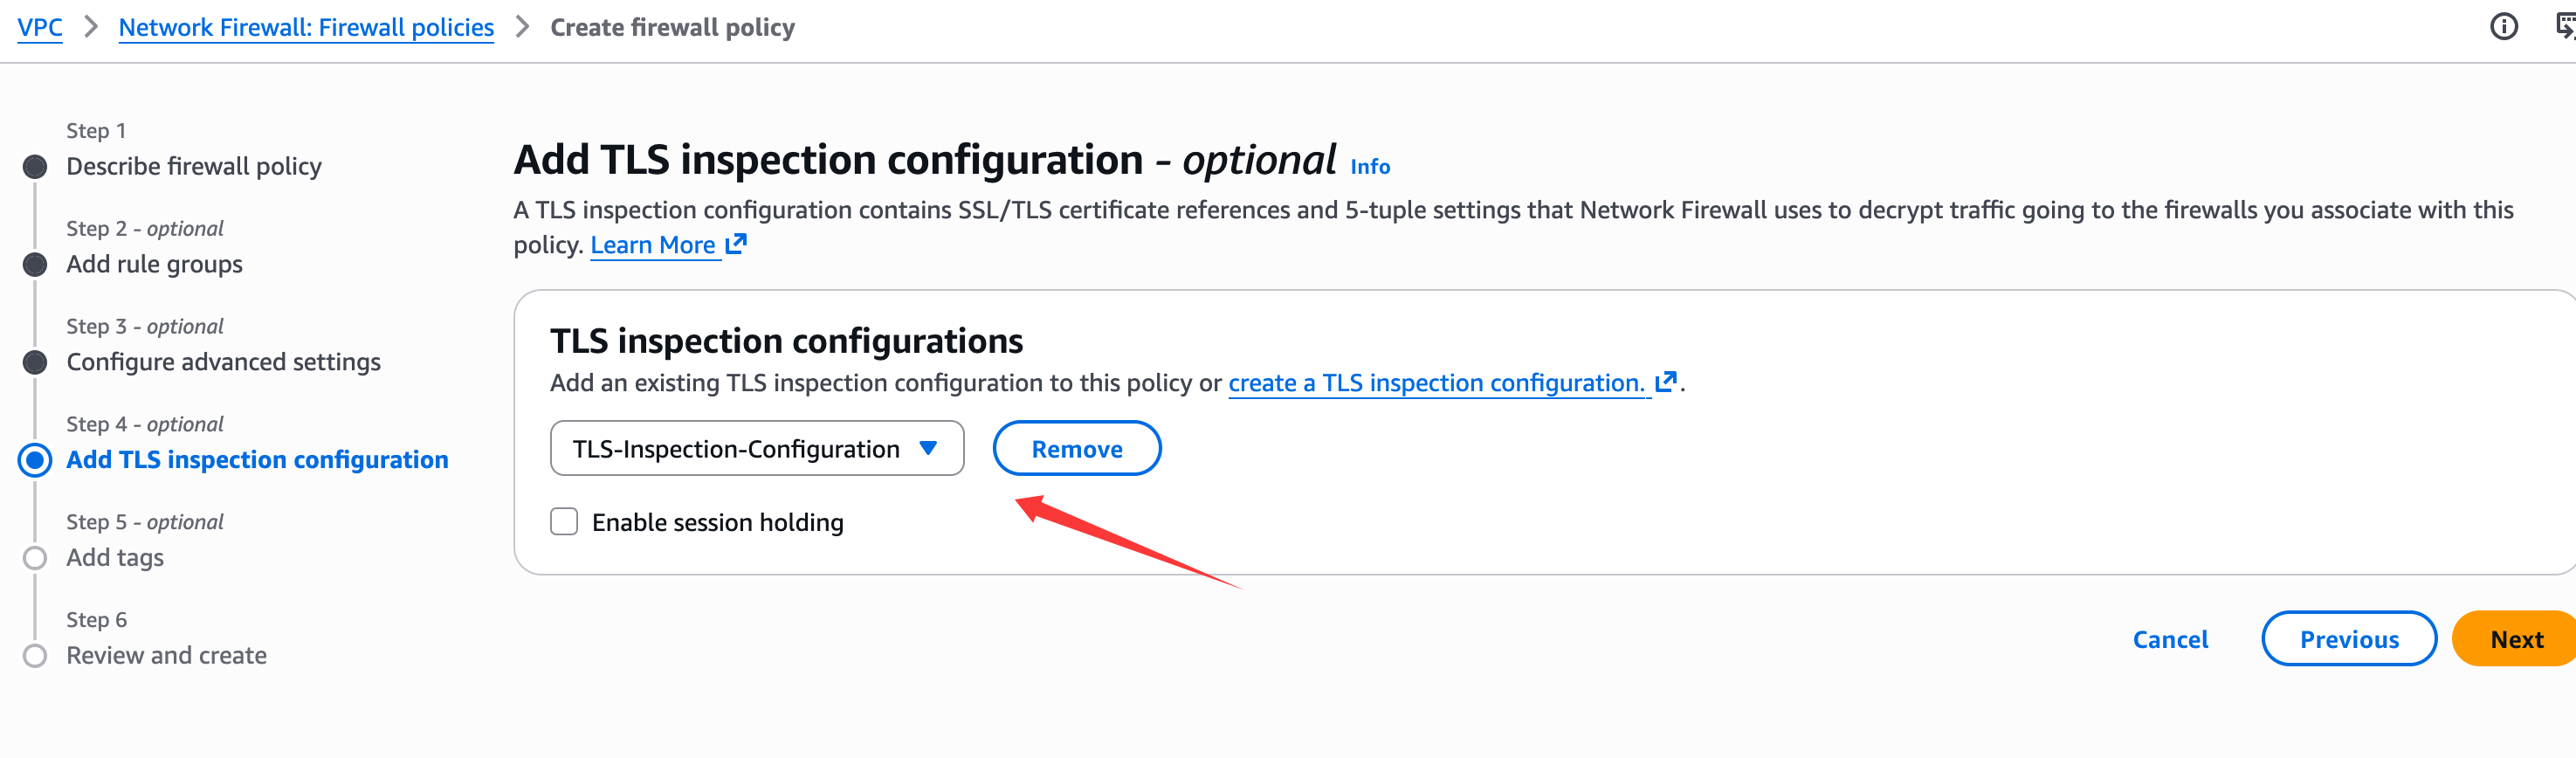Click the Step 2 Add rule groups circle

pos(35,264)
